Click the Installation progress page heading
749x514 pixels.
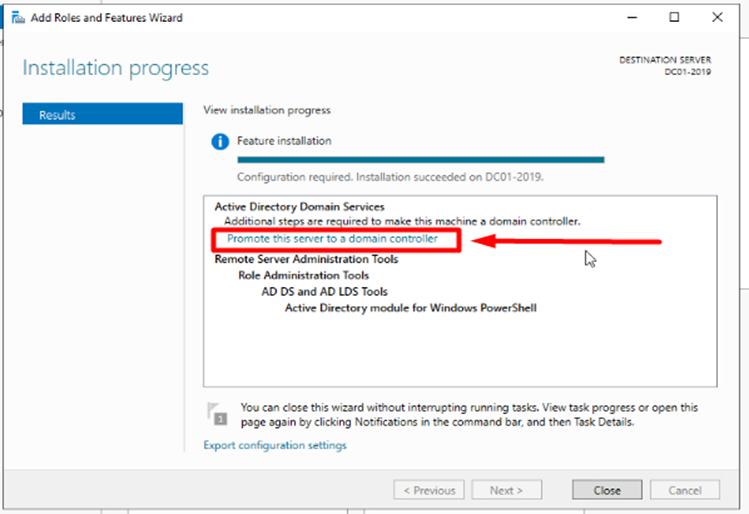click(x=116, y=68)
